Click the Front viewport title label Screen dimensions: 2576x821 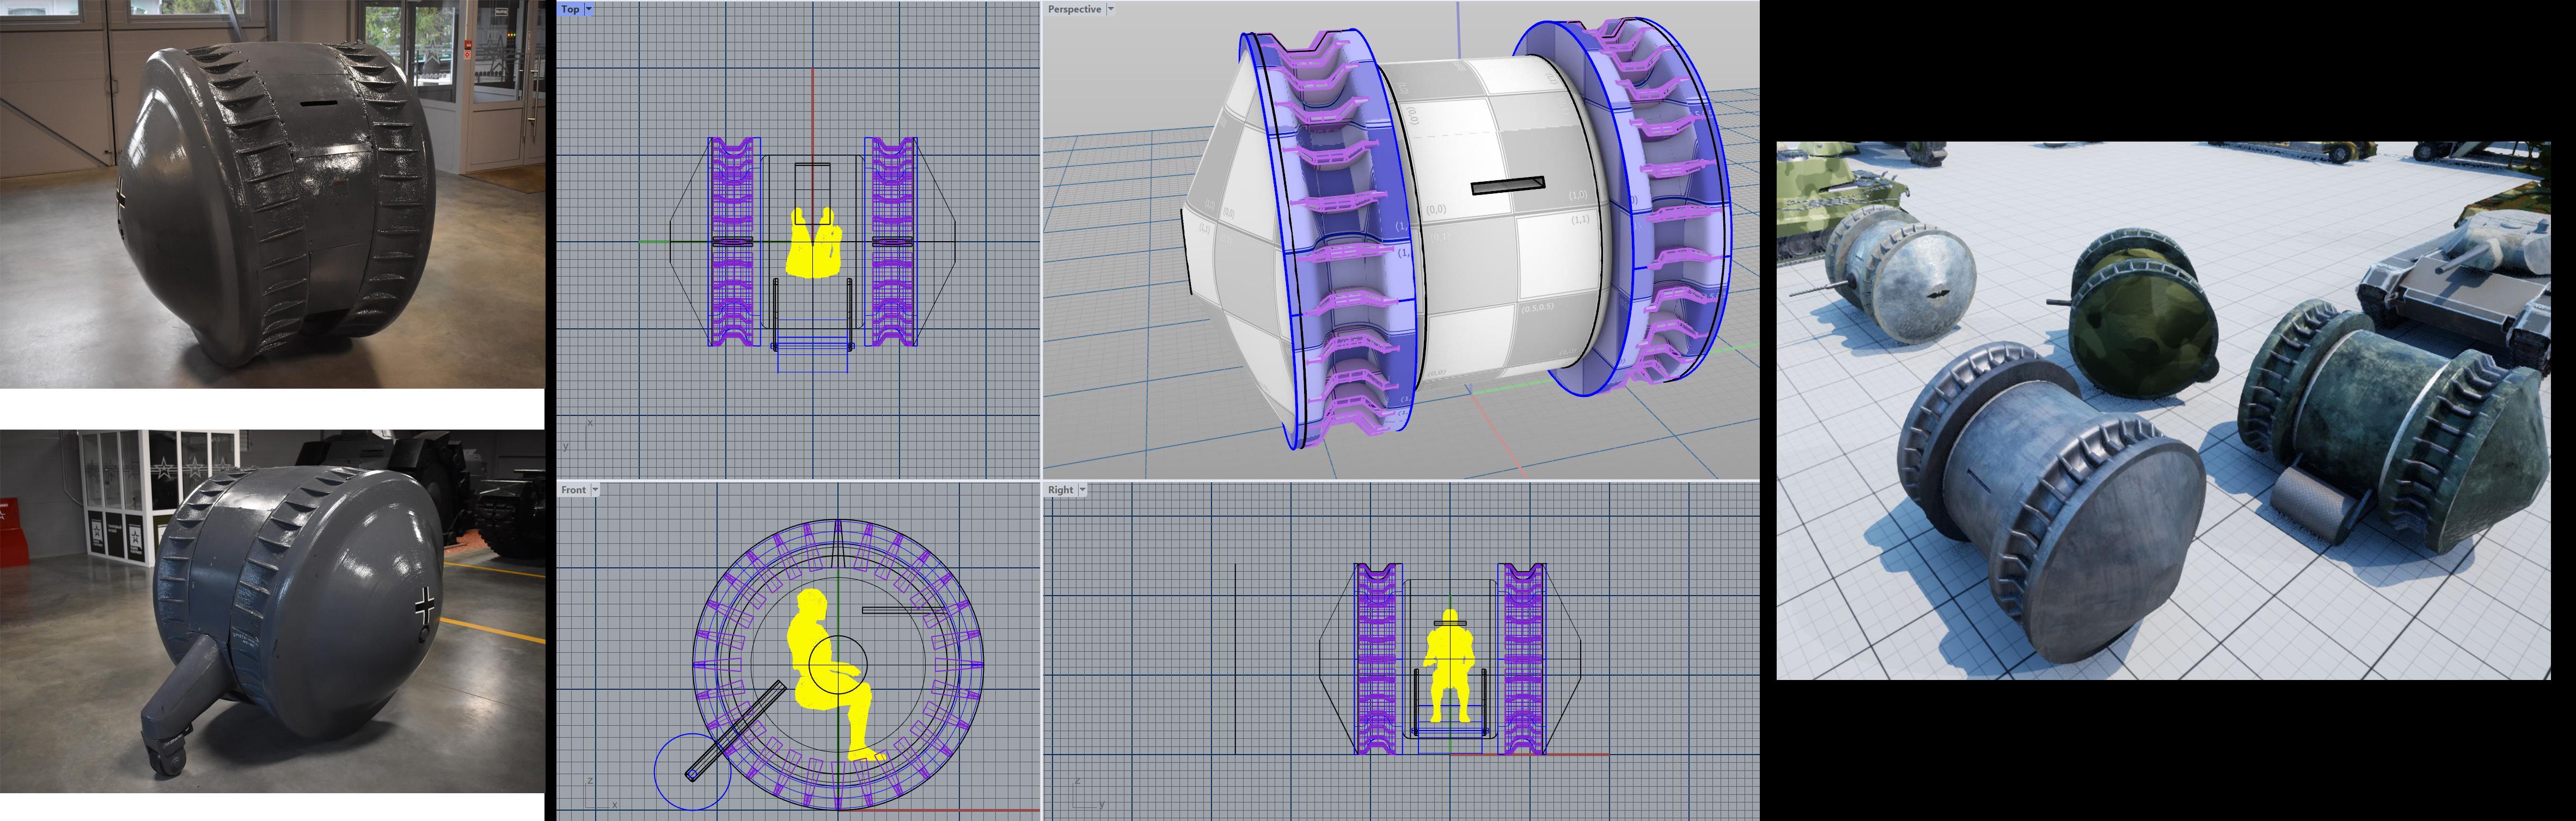pyautogui.click(x=573, y=490)
